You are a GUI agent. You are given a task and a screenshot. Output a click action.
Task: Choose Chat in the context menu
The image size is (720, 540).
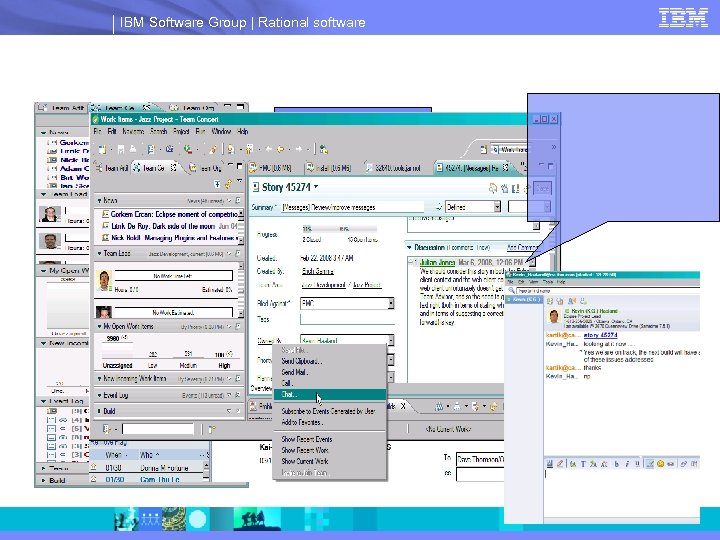330,394
